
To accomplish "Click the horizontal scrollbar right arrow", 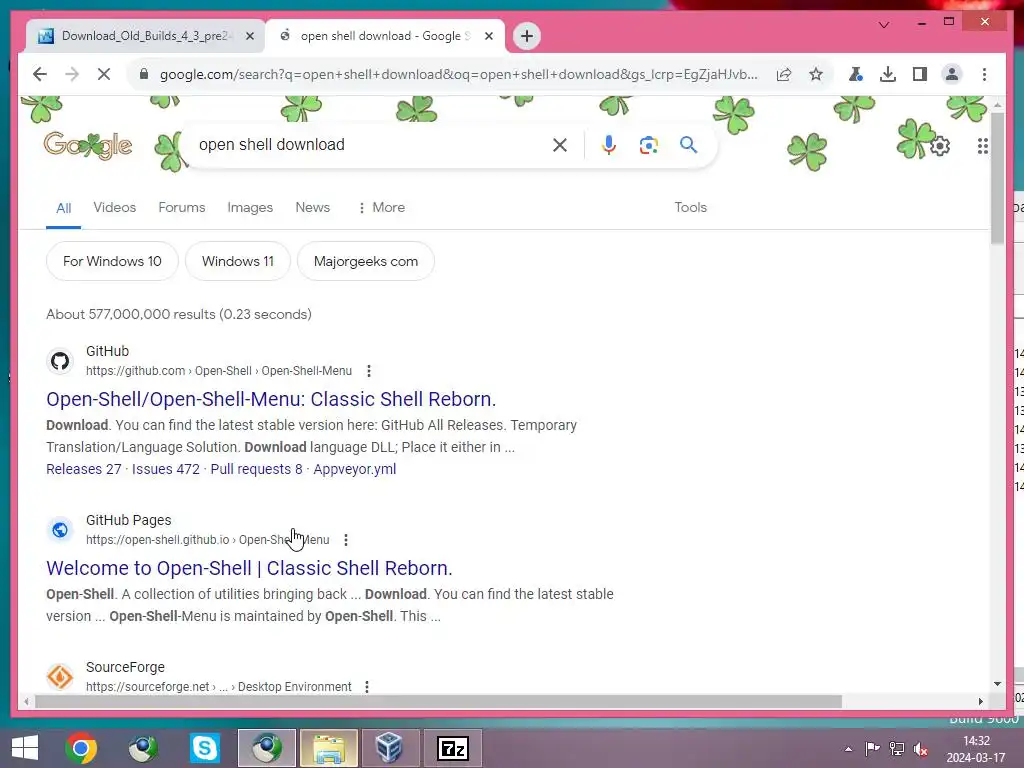I will pos(980,701).
